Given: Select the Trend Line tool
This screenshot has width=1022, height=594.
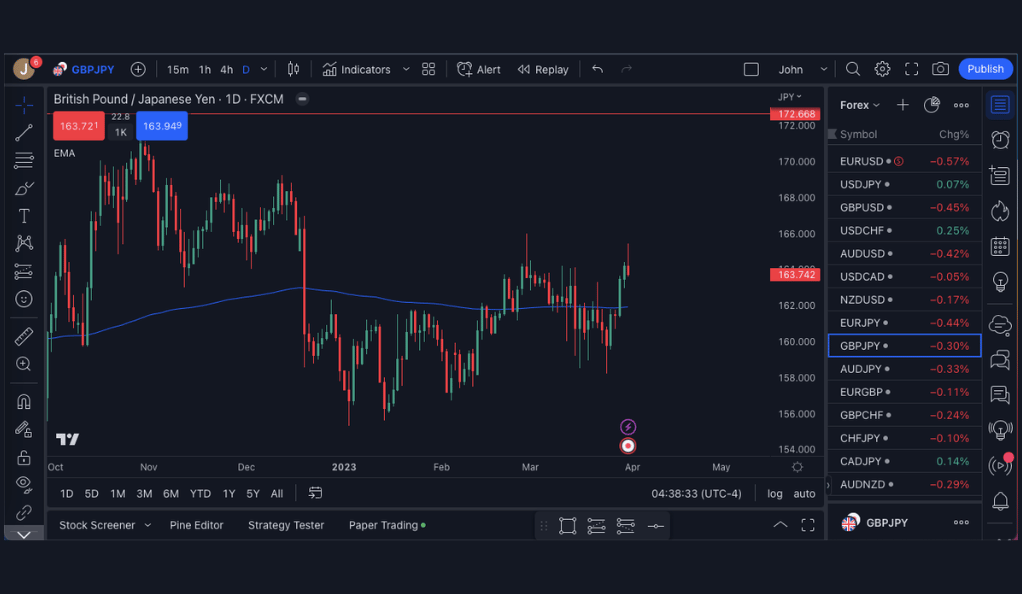Looking at the screenshot, I should point(24,132).
